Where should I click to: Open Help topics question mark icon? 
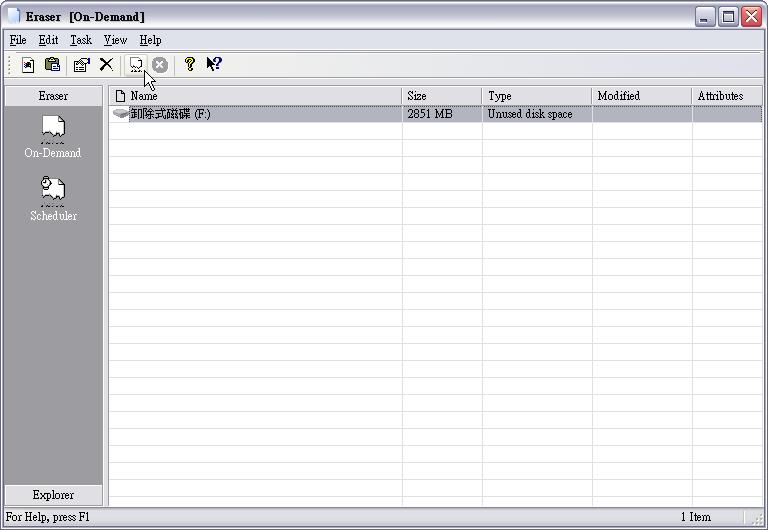190,64
